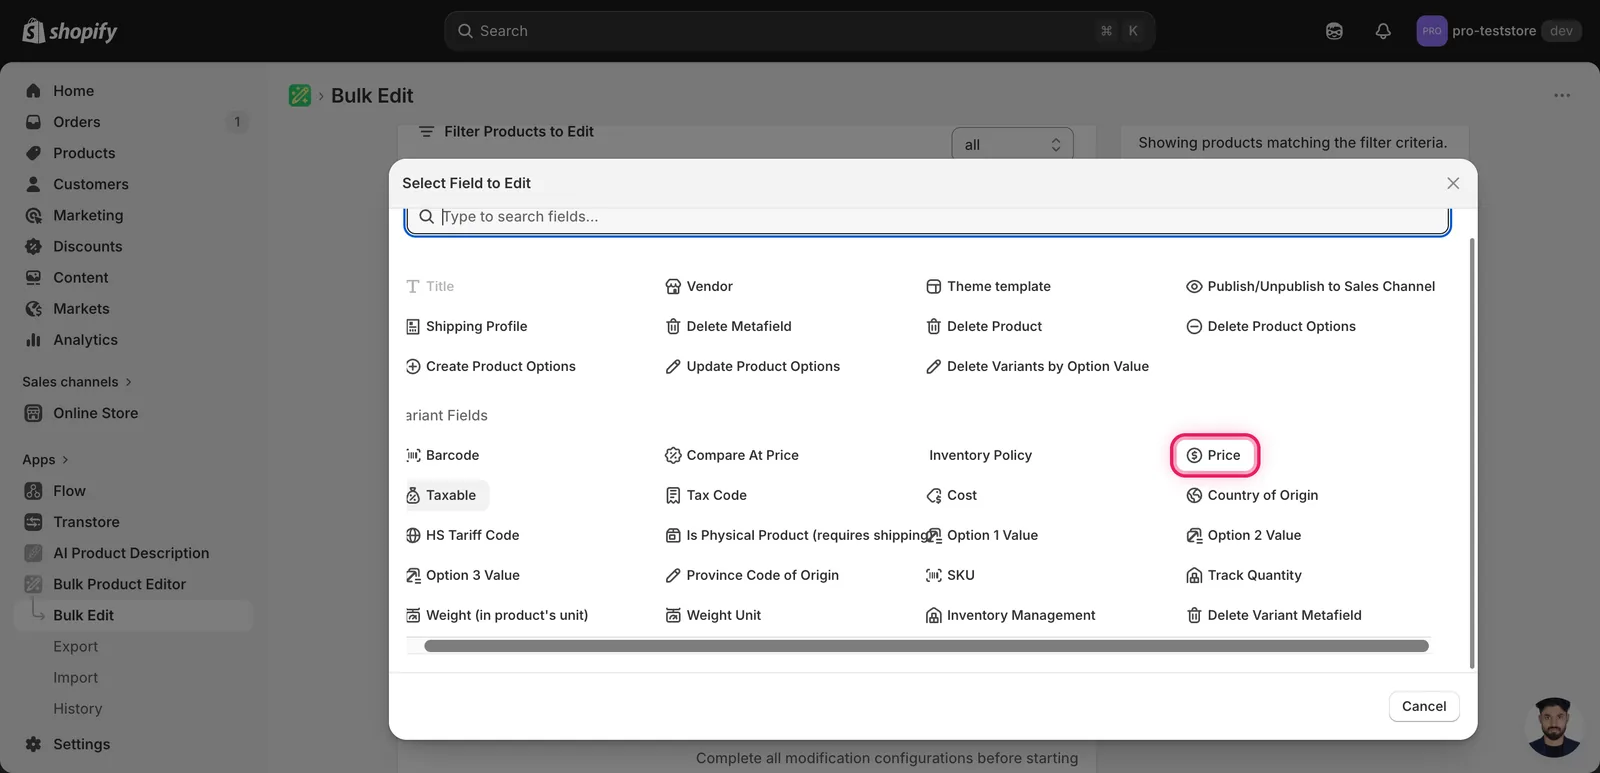Click the Analytics bar chart icon

point(33,340)
